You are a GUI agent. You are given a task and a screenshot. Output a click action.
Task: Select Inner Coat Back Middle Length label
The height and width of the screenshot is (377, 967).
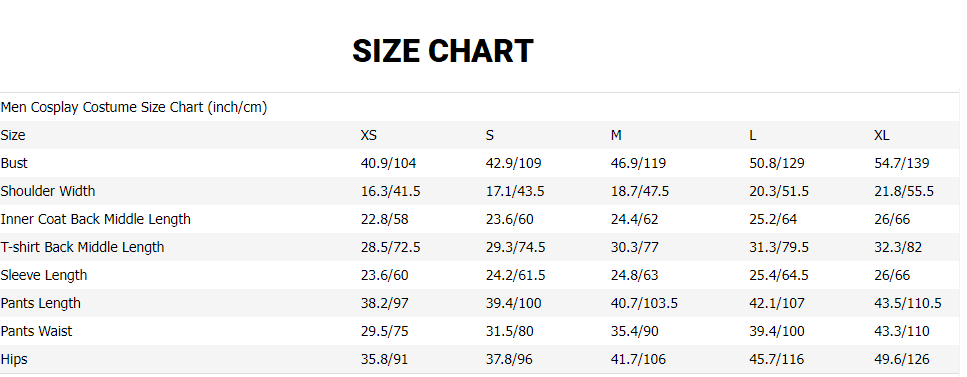[x=96, y=220]
